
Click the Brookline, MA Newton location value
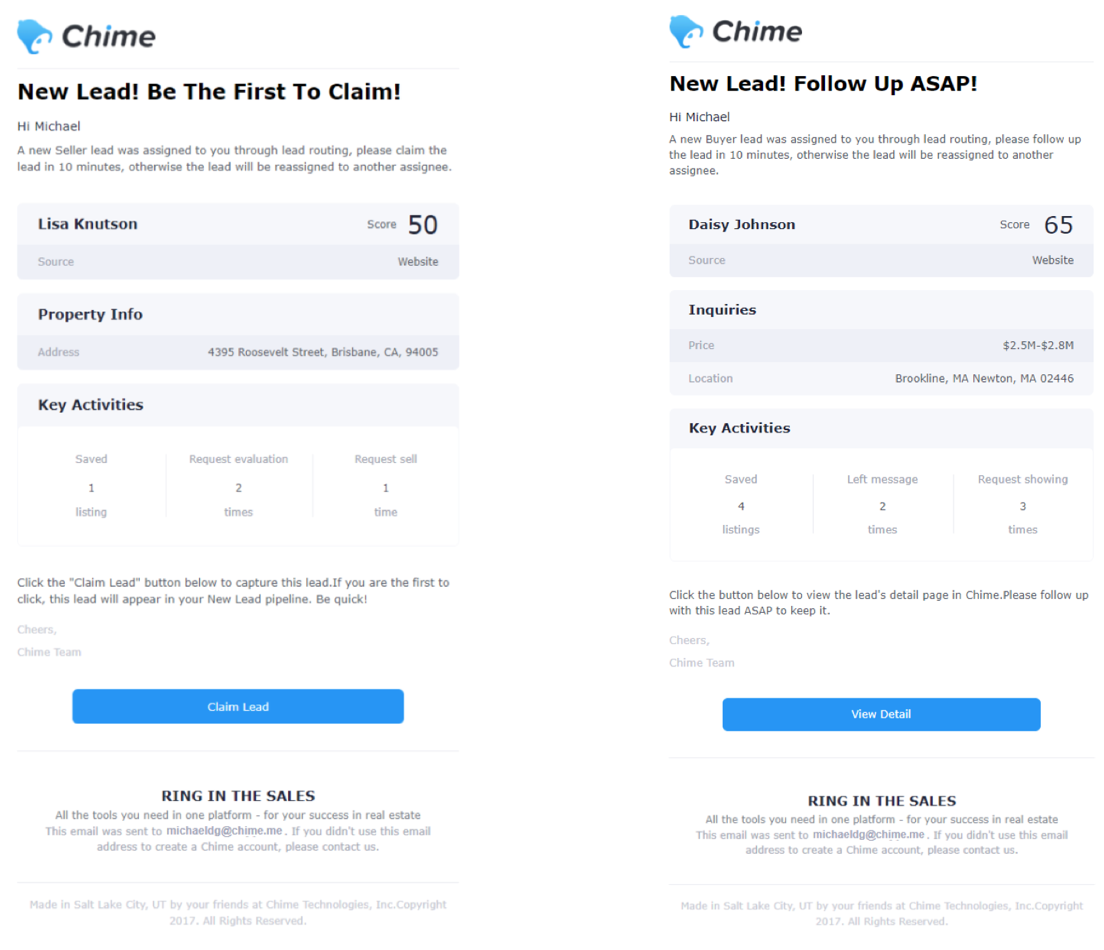click(x=984, y=379)
